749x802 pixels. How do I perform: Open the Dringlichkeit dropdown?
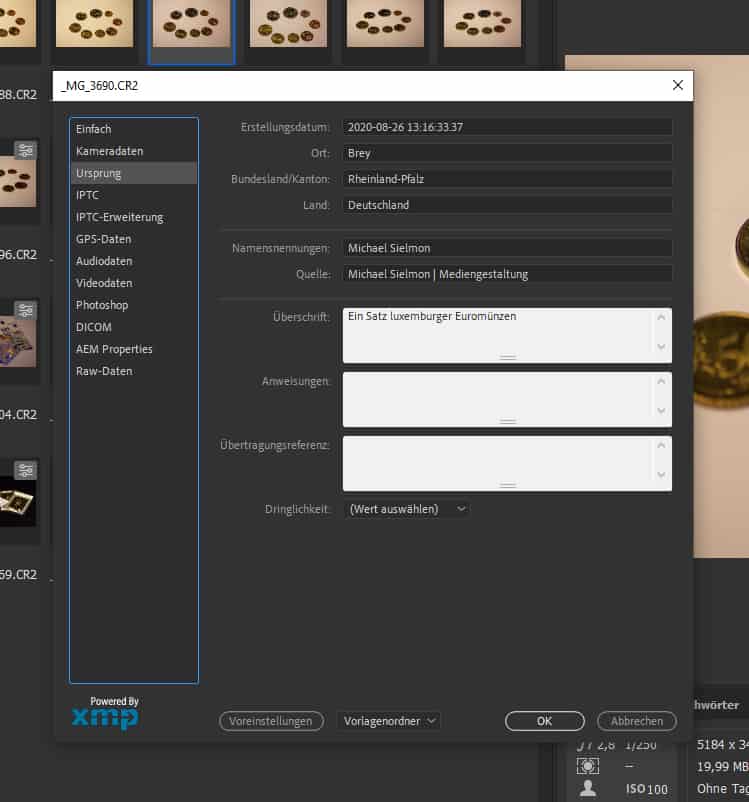click(407, 509)
